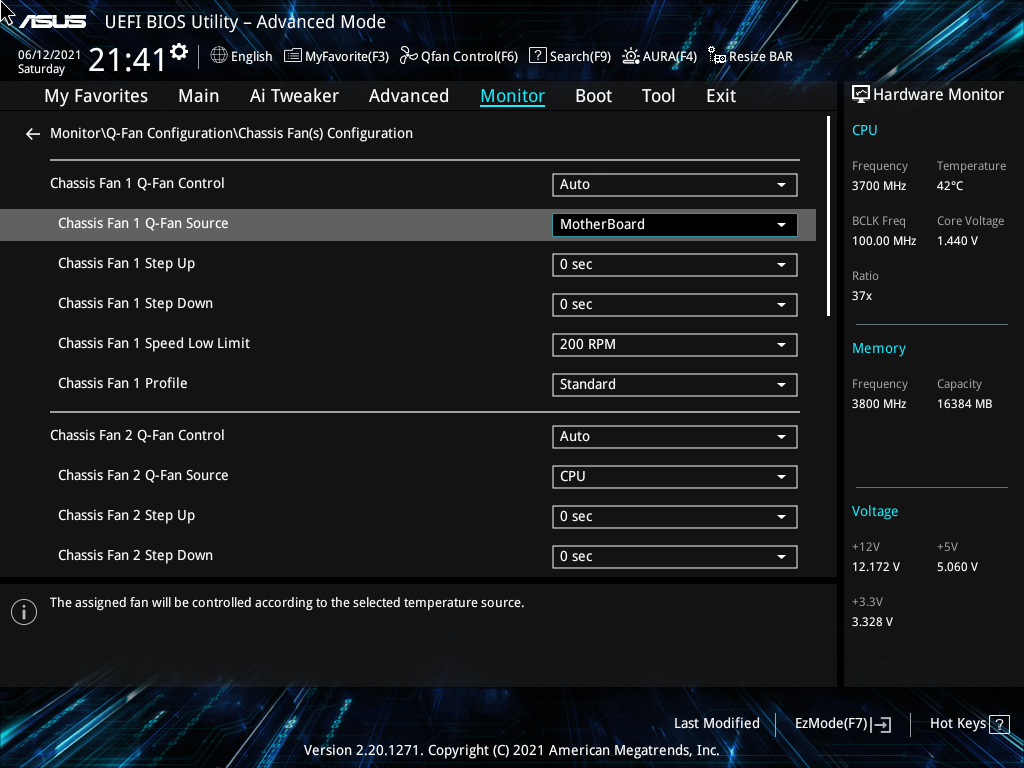The height and width of the screenshot is (768, 1024).
Task: Select the Monitor tab
Action: click(x=513, y=96)
